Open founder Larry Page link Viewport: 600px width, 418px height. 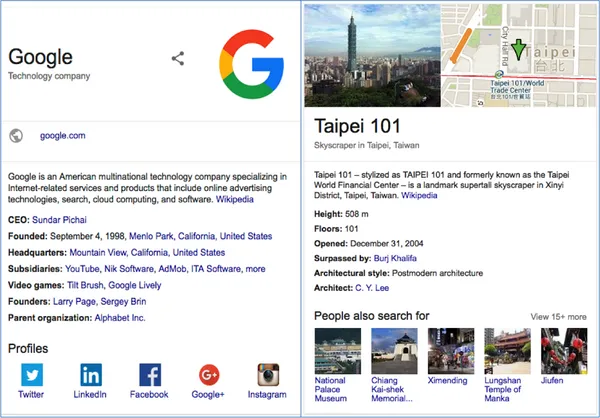74,302
